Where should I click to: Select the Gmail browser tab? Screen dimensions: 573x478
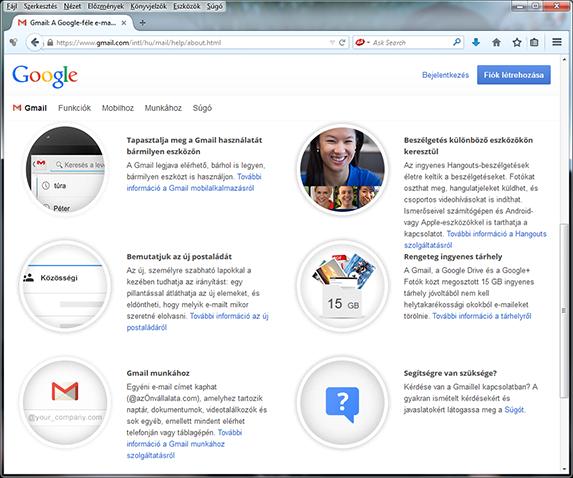click(x=72, y=23)
